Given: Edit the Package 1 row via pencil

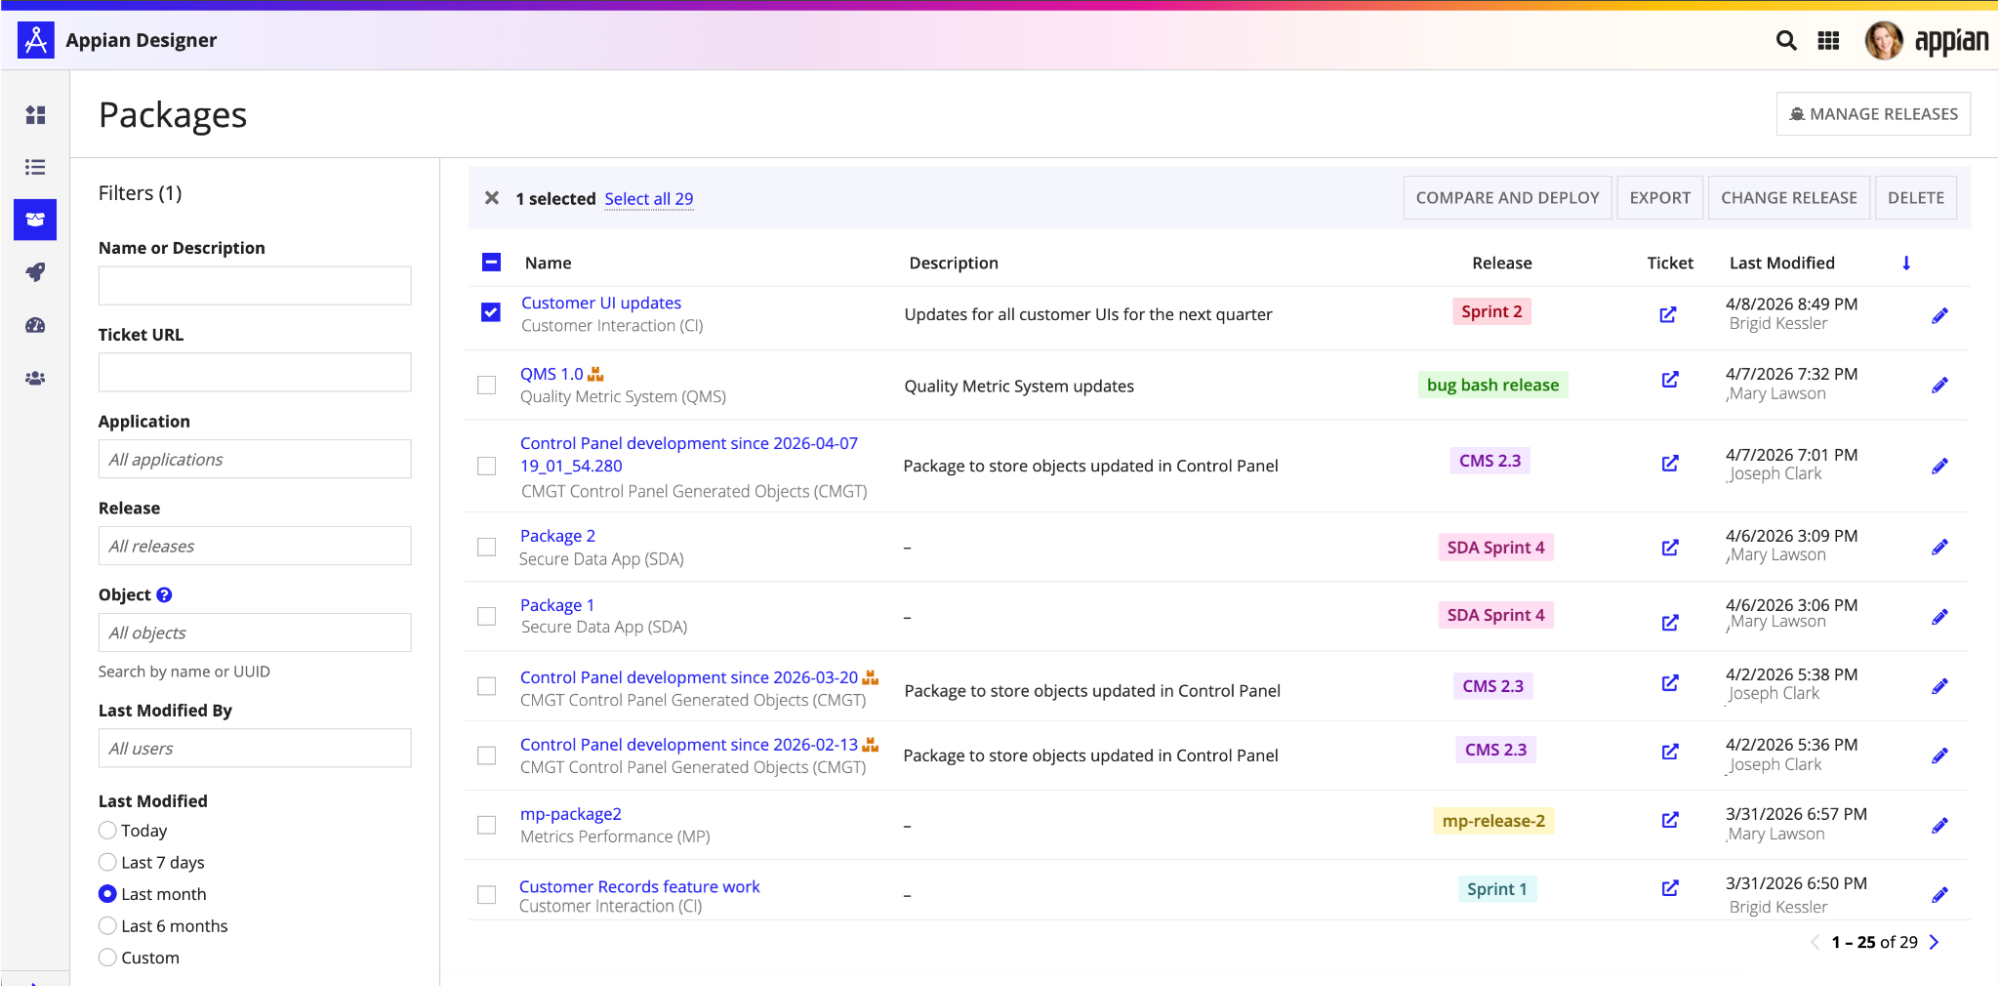Looking at the screenshot, I should coord(1940,617).
